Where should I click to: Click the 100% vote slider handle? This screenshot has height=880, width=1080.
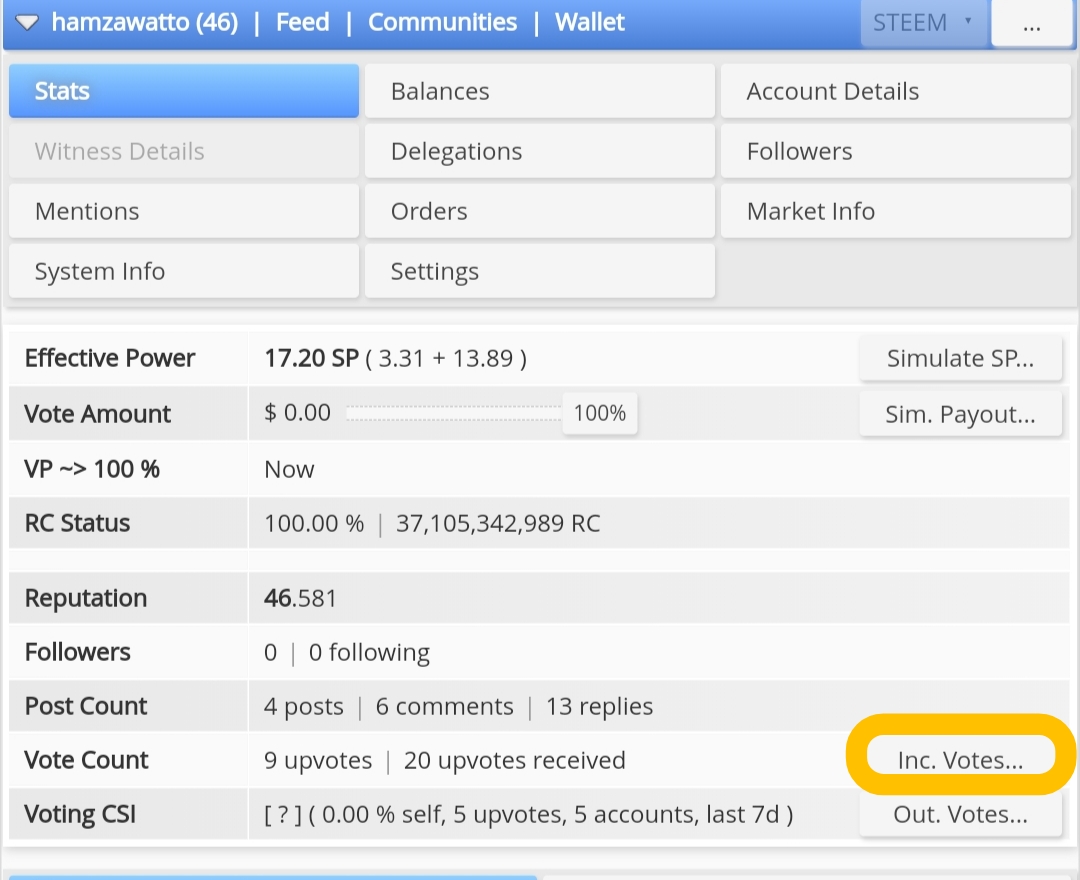[x=600, y=413]
